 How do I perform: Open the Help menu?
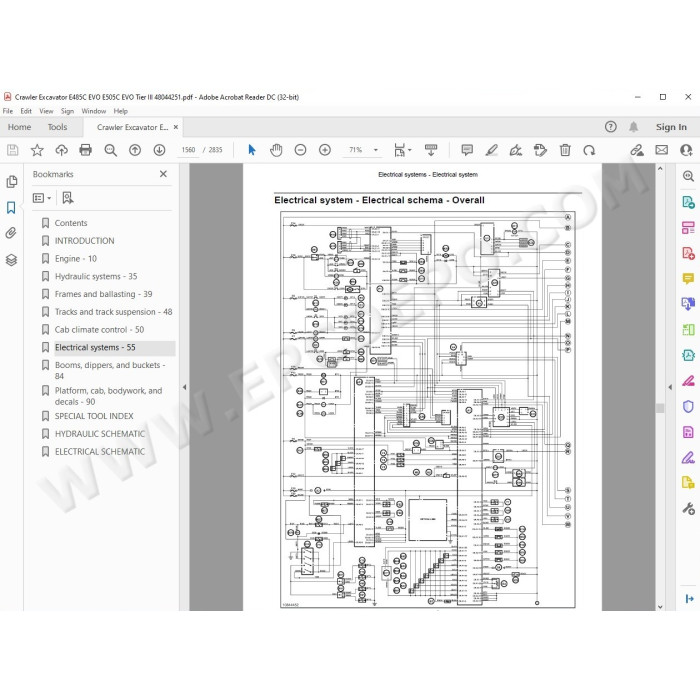tap(121, 111)
